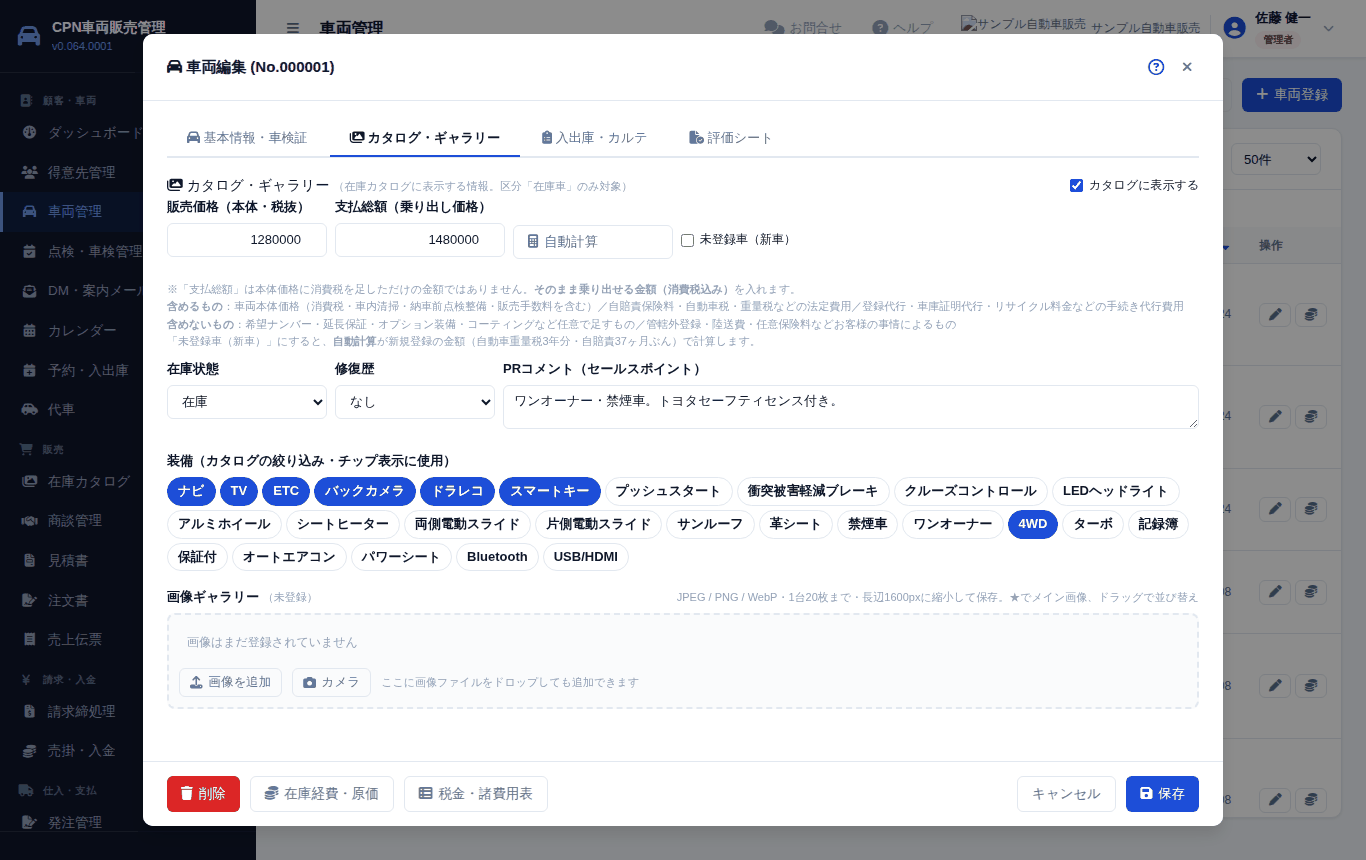Toggle the ETC equipment chip
1366x860 pixels.
[x=286, y=491]
